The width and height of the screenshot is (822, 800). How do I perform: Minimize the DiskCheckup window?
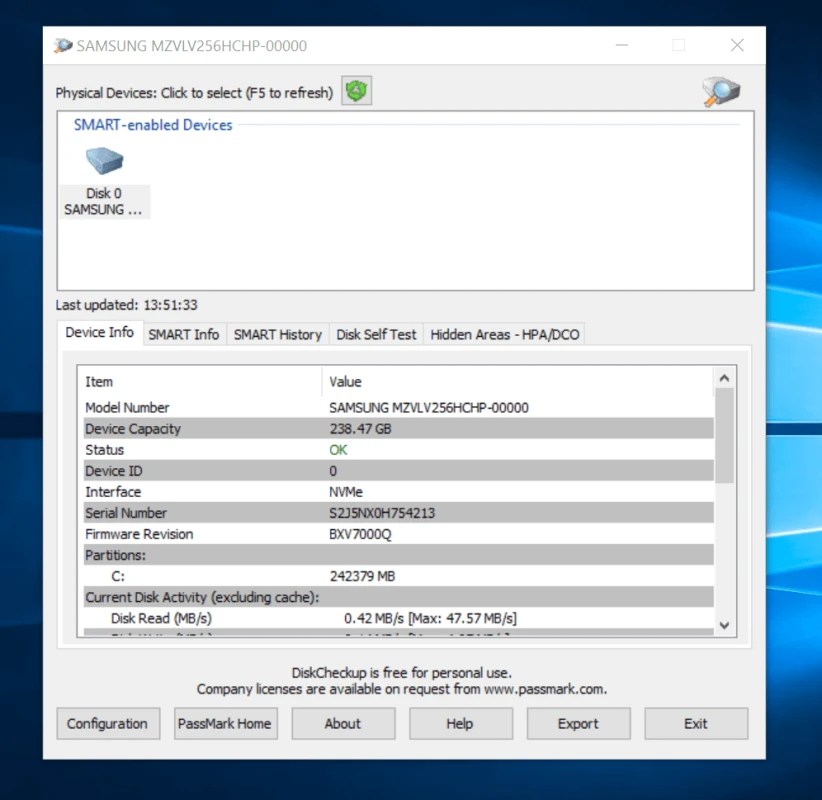click(622, 45)
